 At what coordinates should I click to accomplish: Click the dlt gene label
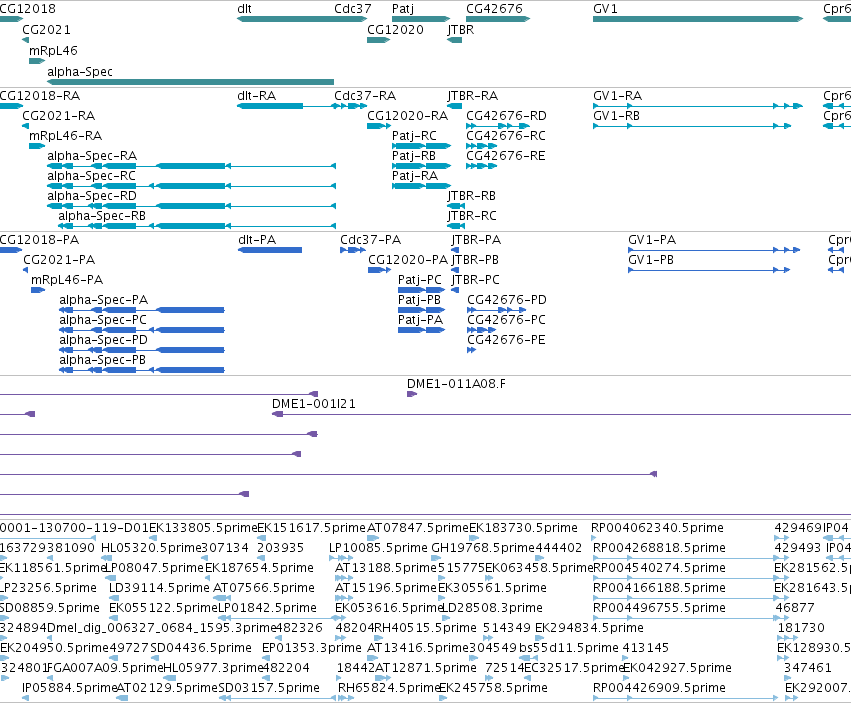tap(244, 9)
